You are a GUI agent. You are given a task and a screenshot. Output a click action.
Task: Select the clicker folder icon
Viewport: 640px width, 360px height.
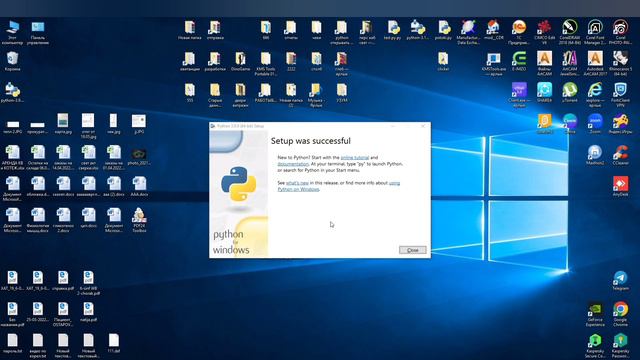pos(443,61)
